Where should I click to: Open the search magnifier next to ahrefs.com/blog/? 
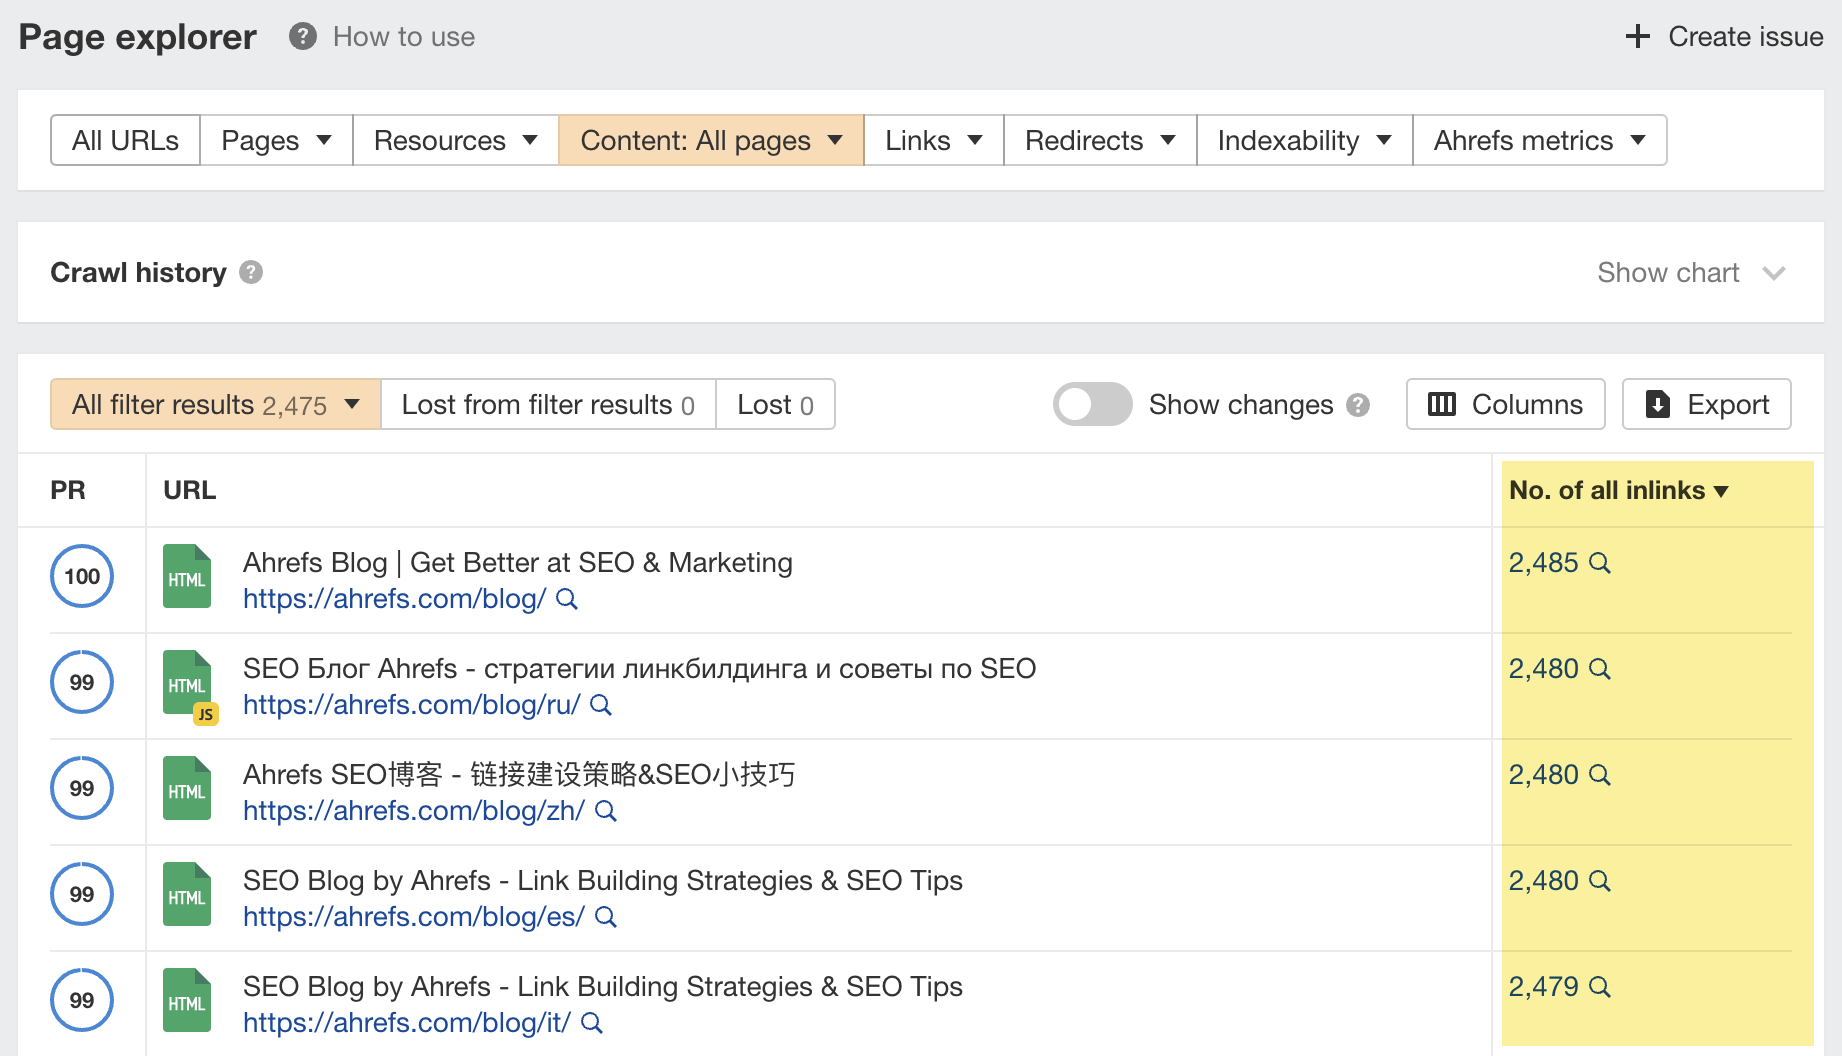(567, 599)
